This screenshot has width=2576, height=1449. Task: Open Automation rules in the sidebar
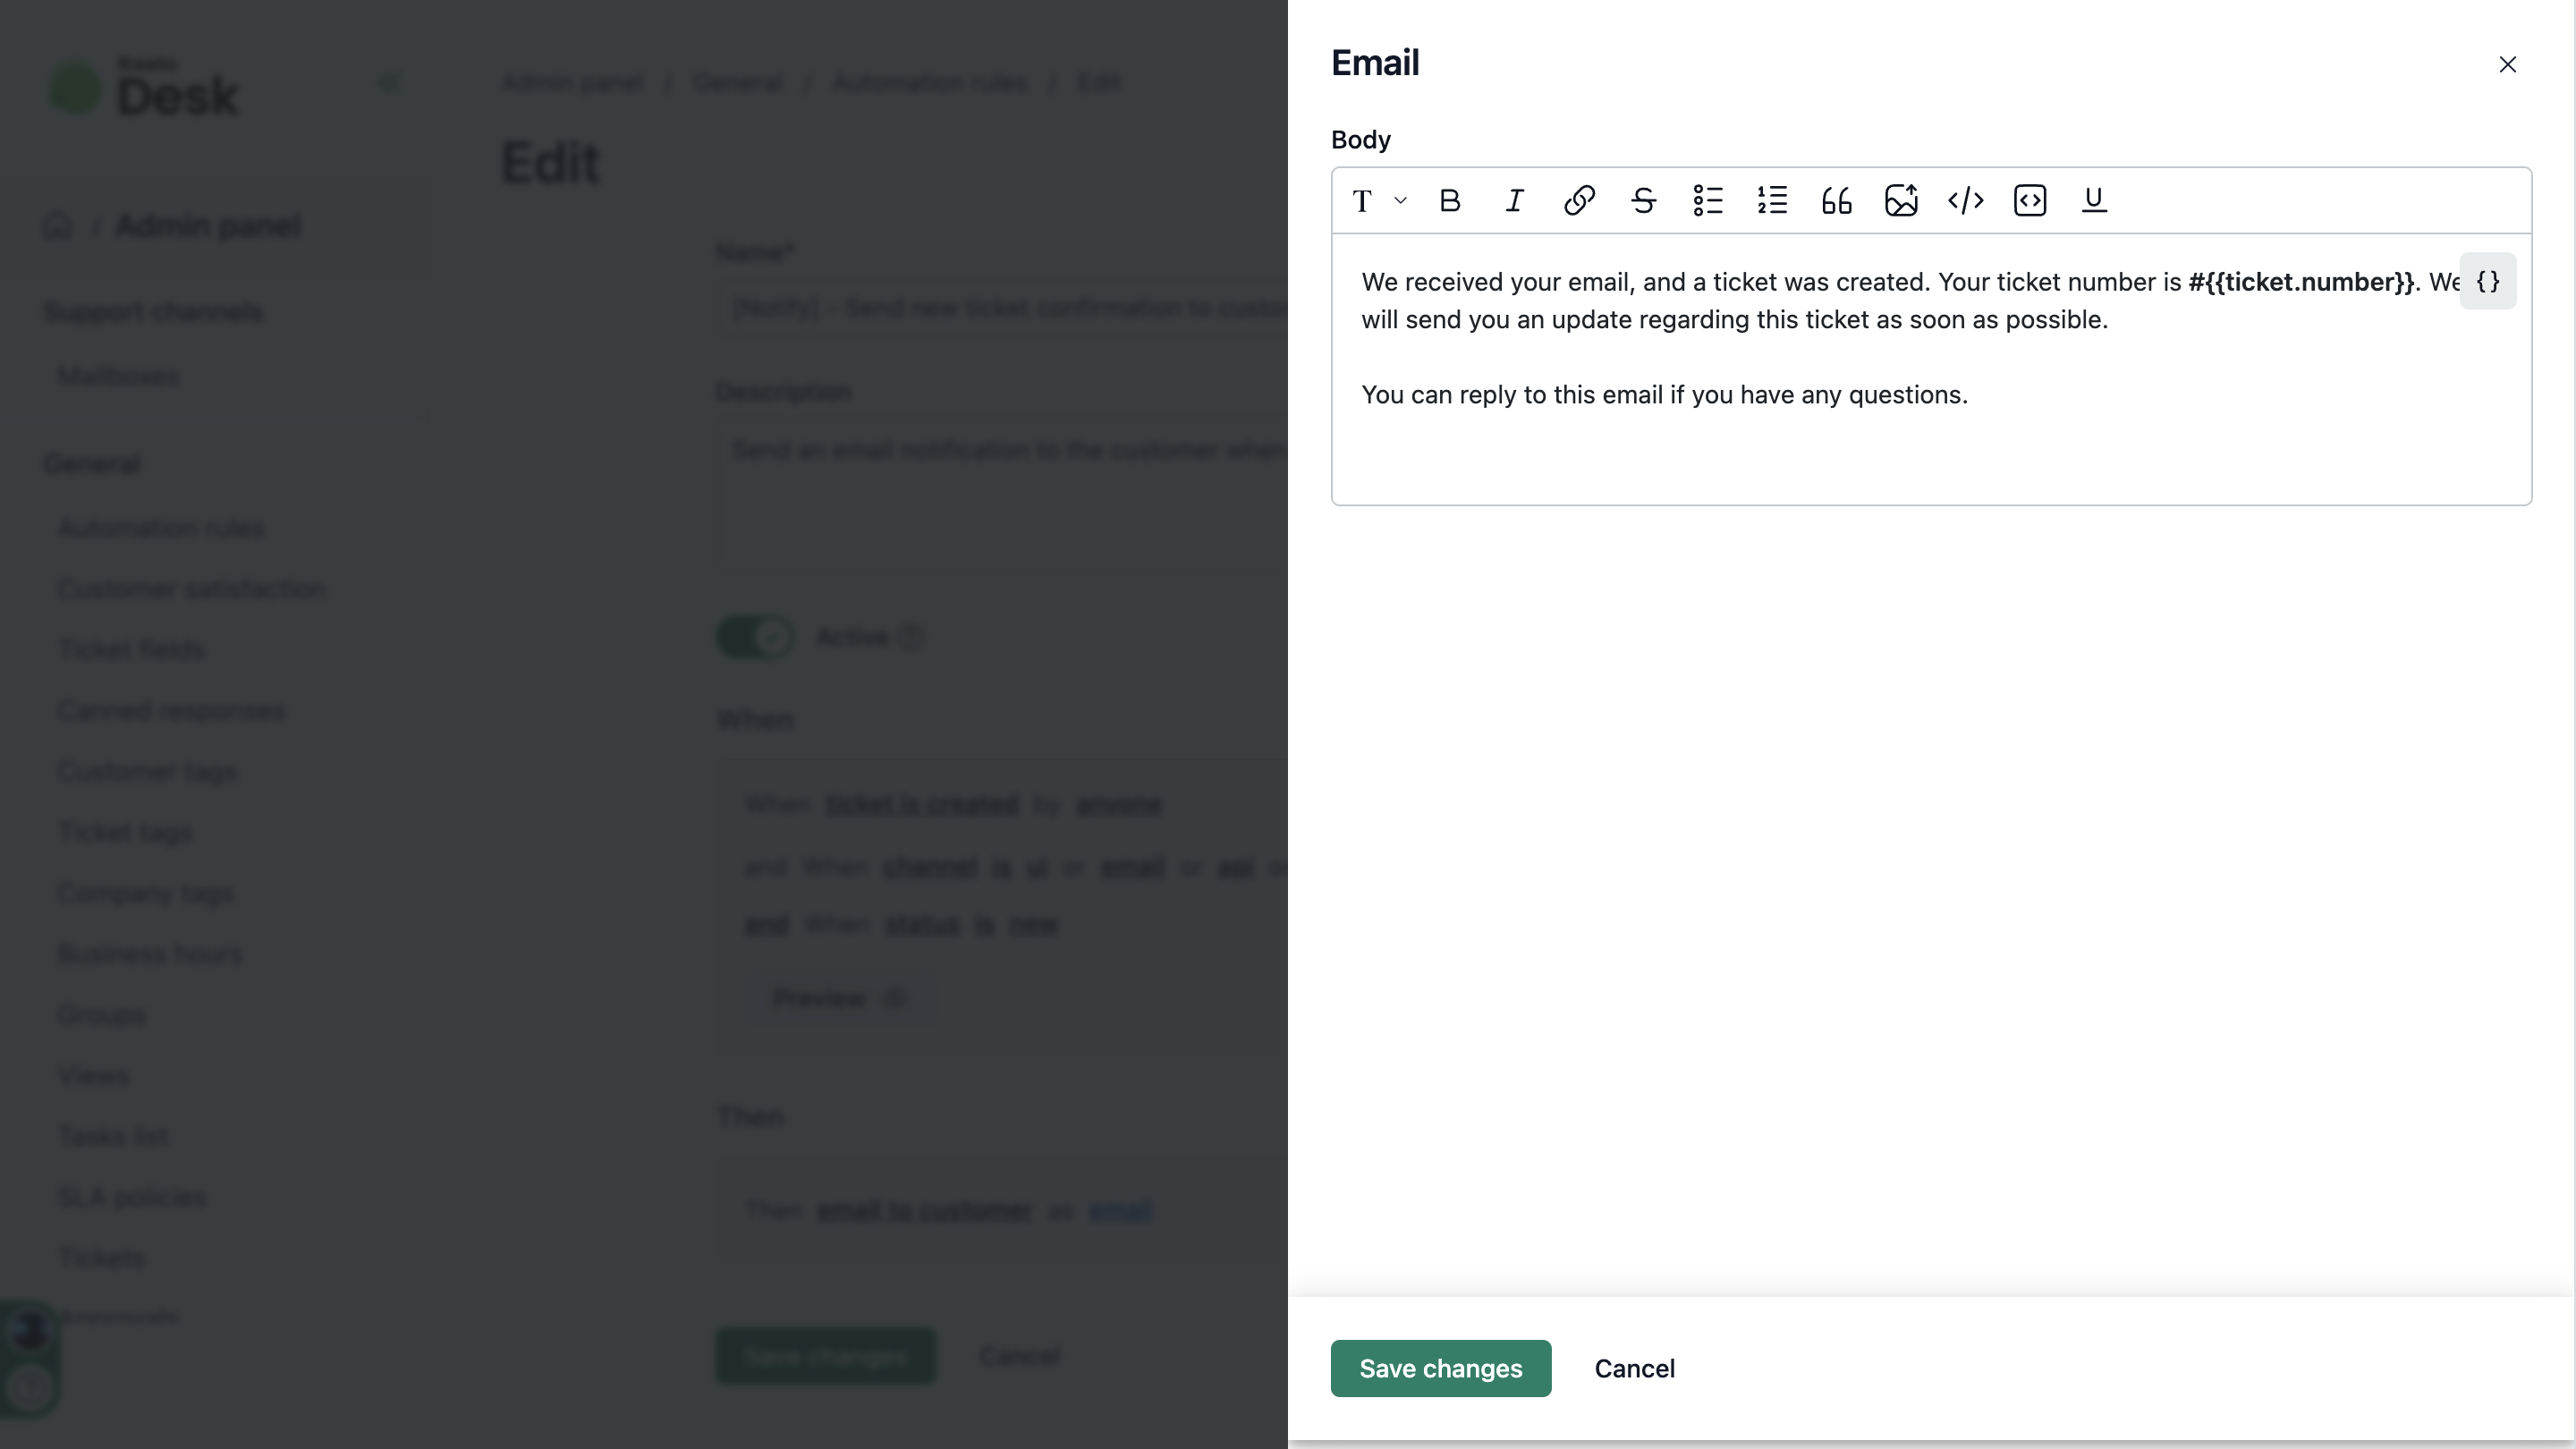[161, 528]
